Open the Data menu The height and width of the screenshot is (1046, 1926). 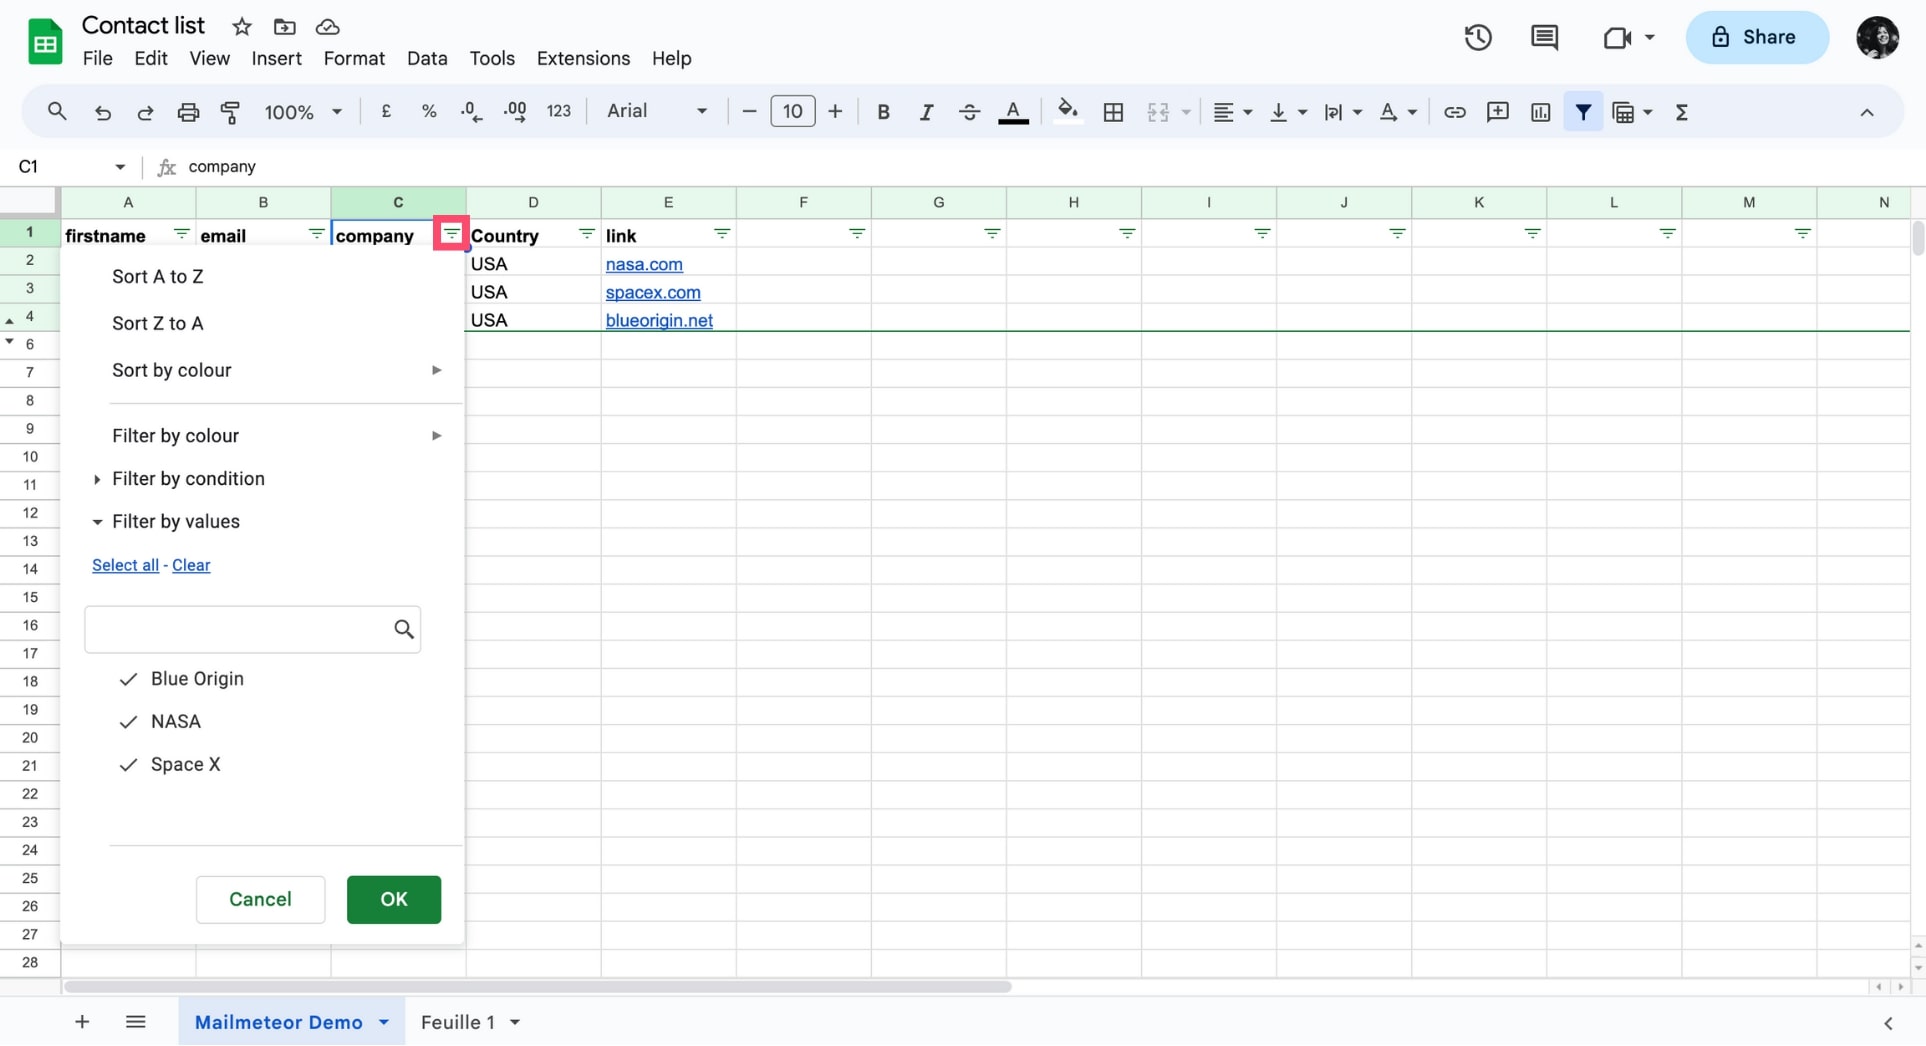[427, 59]
